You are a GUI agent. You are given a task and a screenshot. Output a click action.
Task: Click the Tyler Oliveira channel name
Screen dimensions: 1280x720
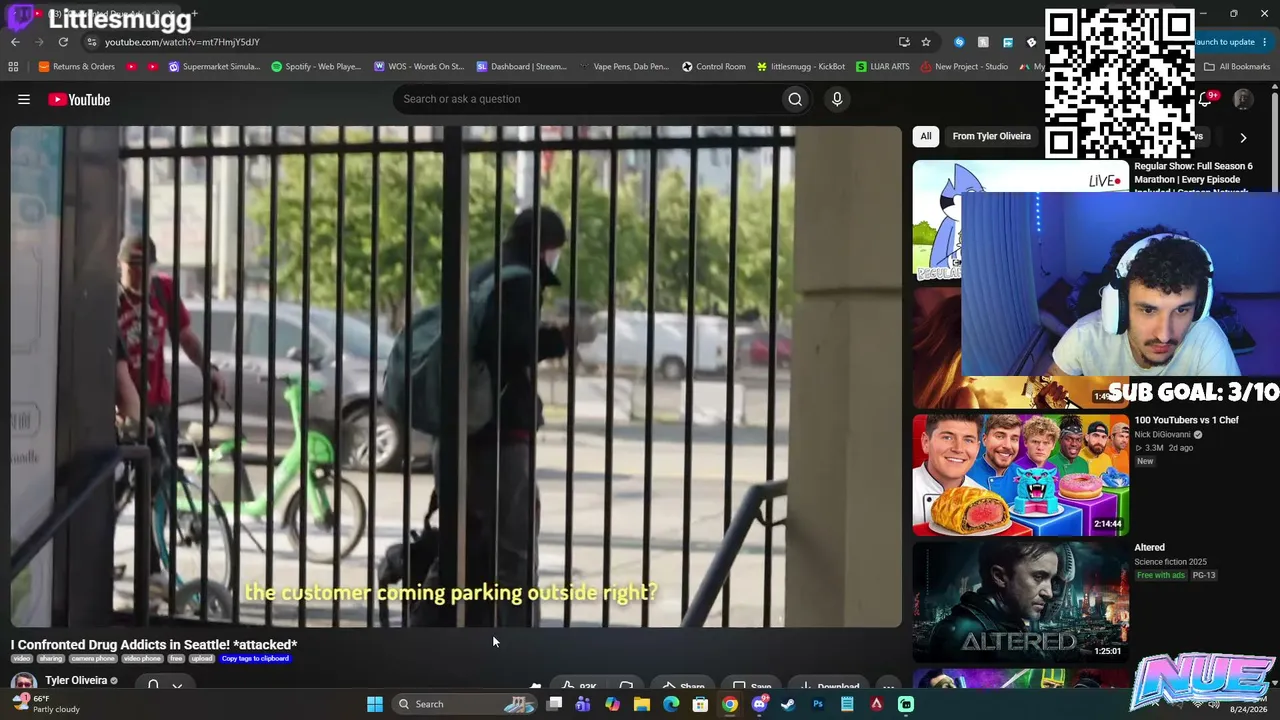click(76, 680)
